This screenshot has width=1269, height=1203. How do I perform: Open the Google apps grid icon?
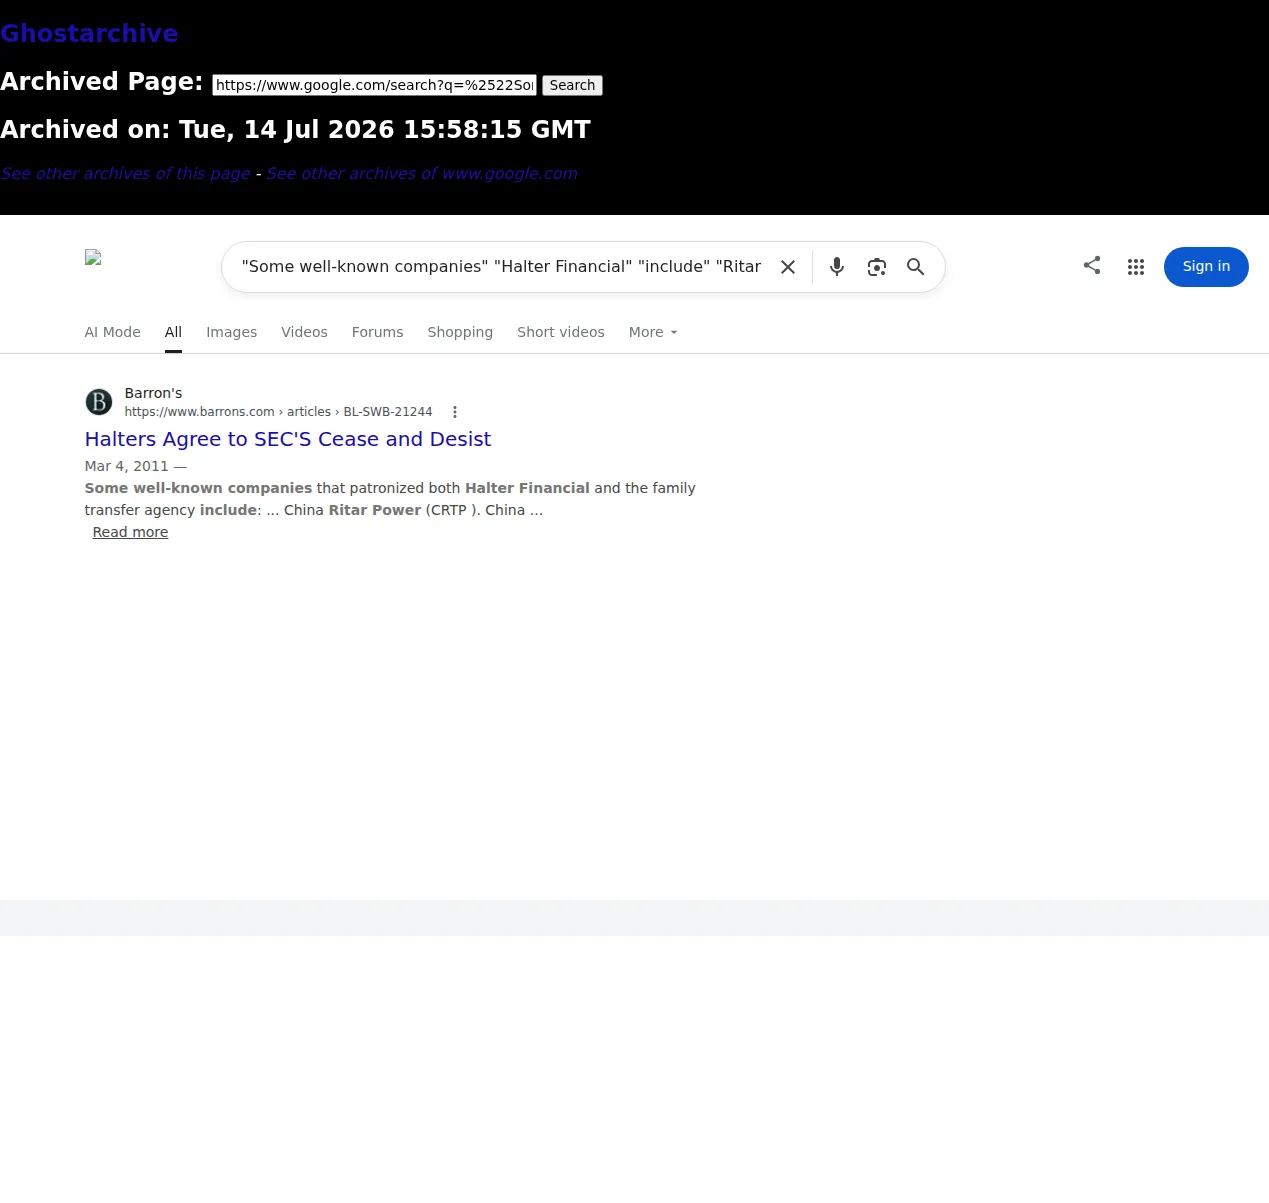(x=1136, y=267)
